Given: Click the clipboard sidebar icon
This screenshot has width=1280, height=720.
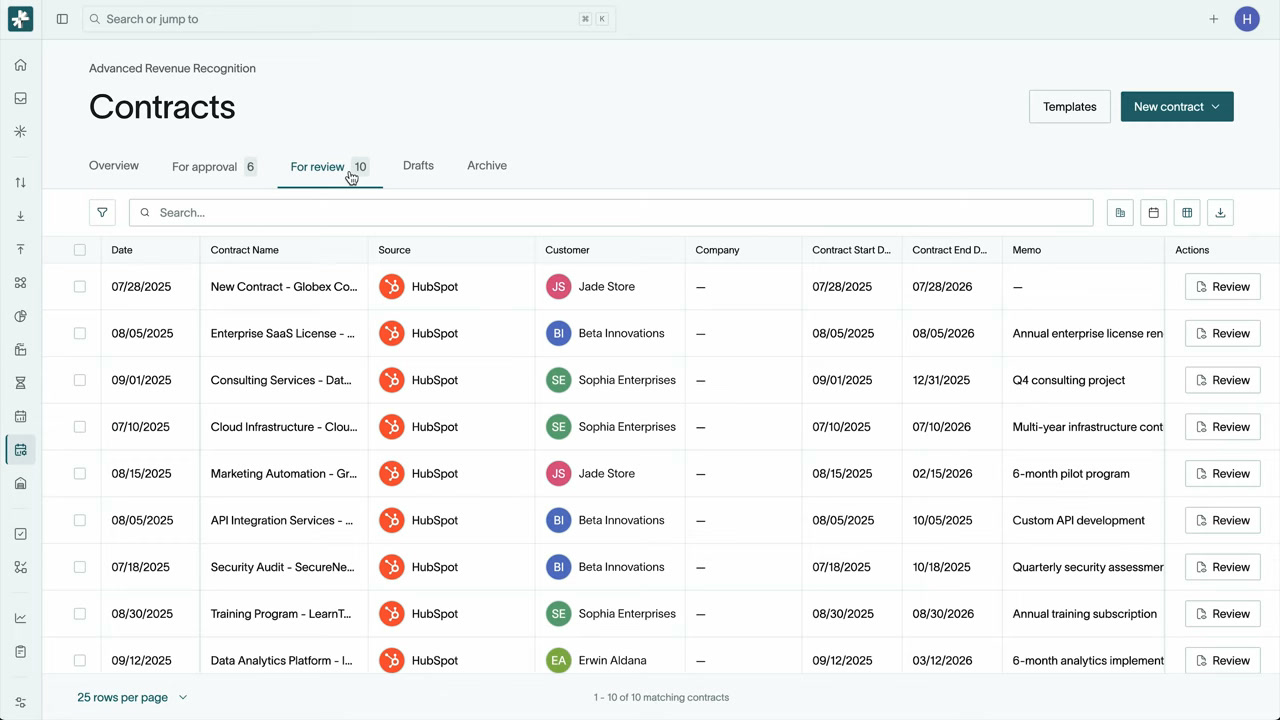Looking at the screenshot, I should point(20,651).
